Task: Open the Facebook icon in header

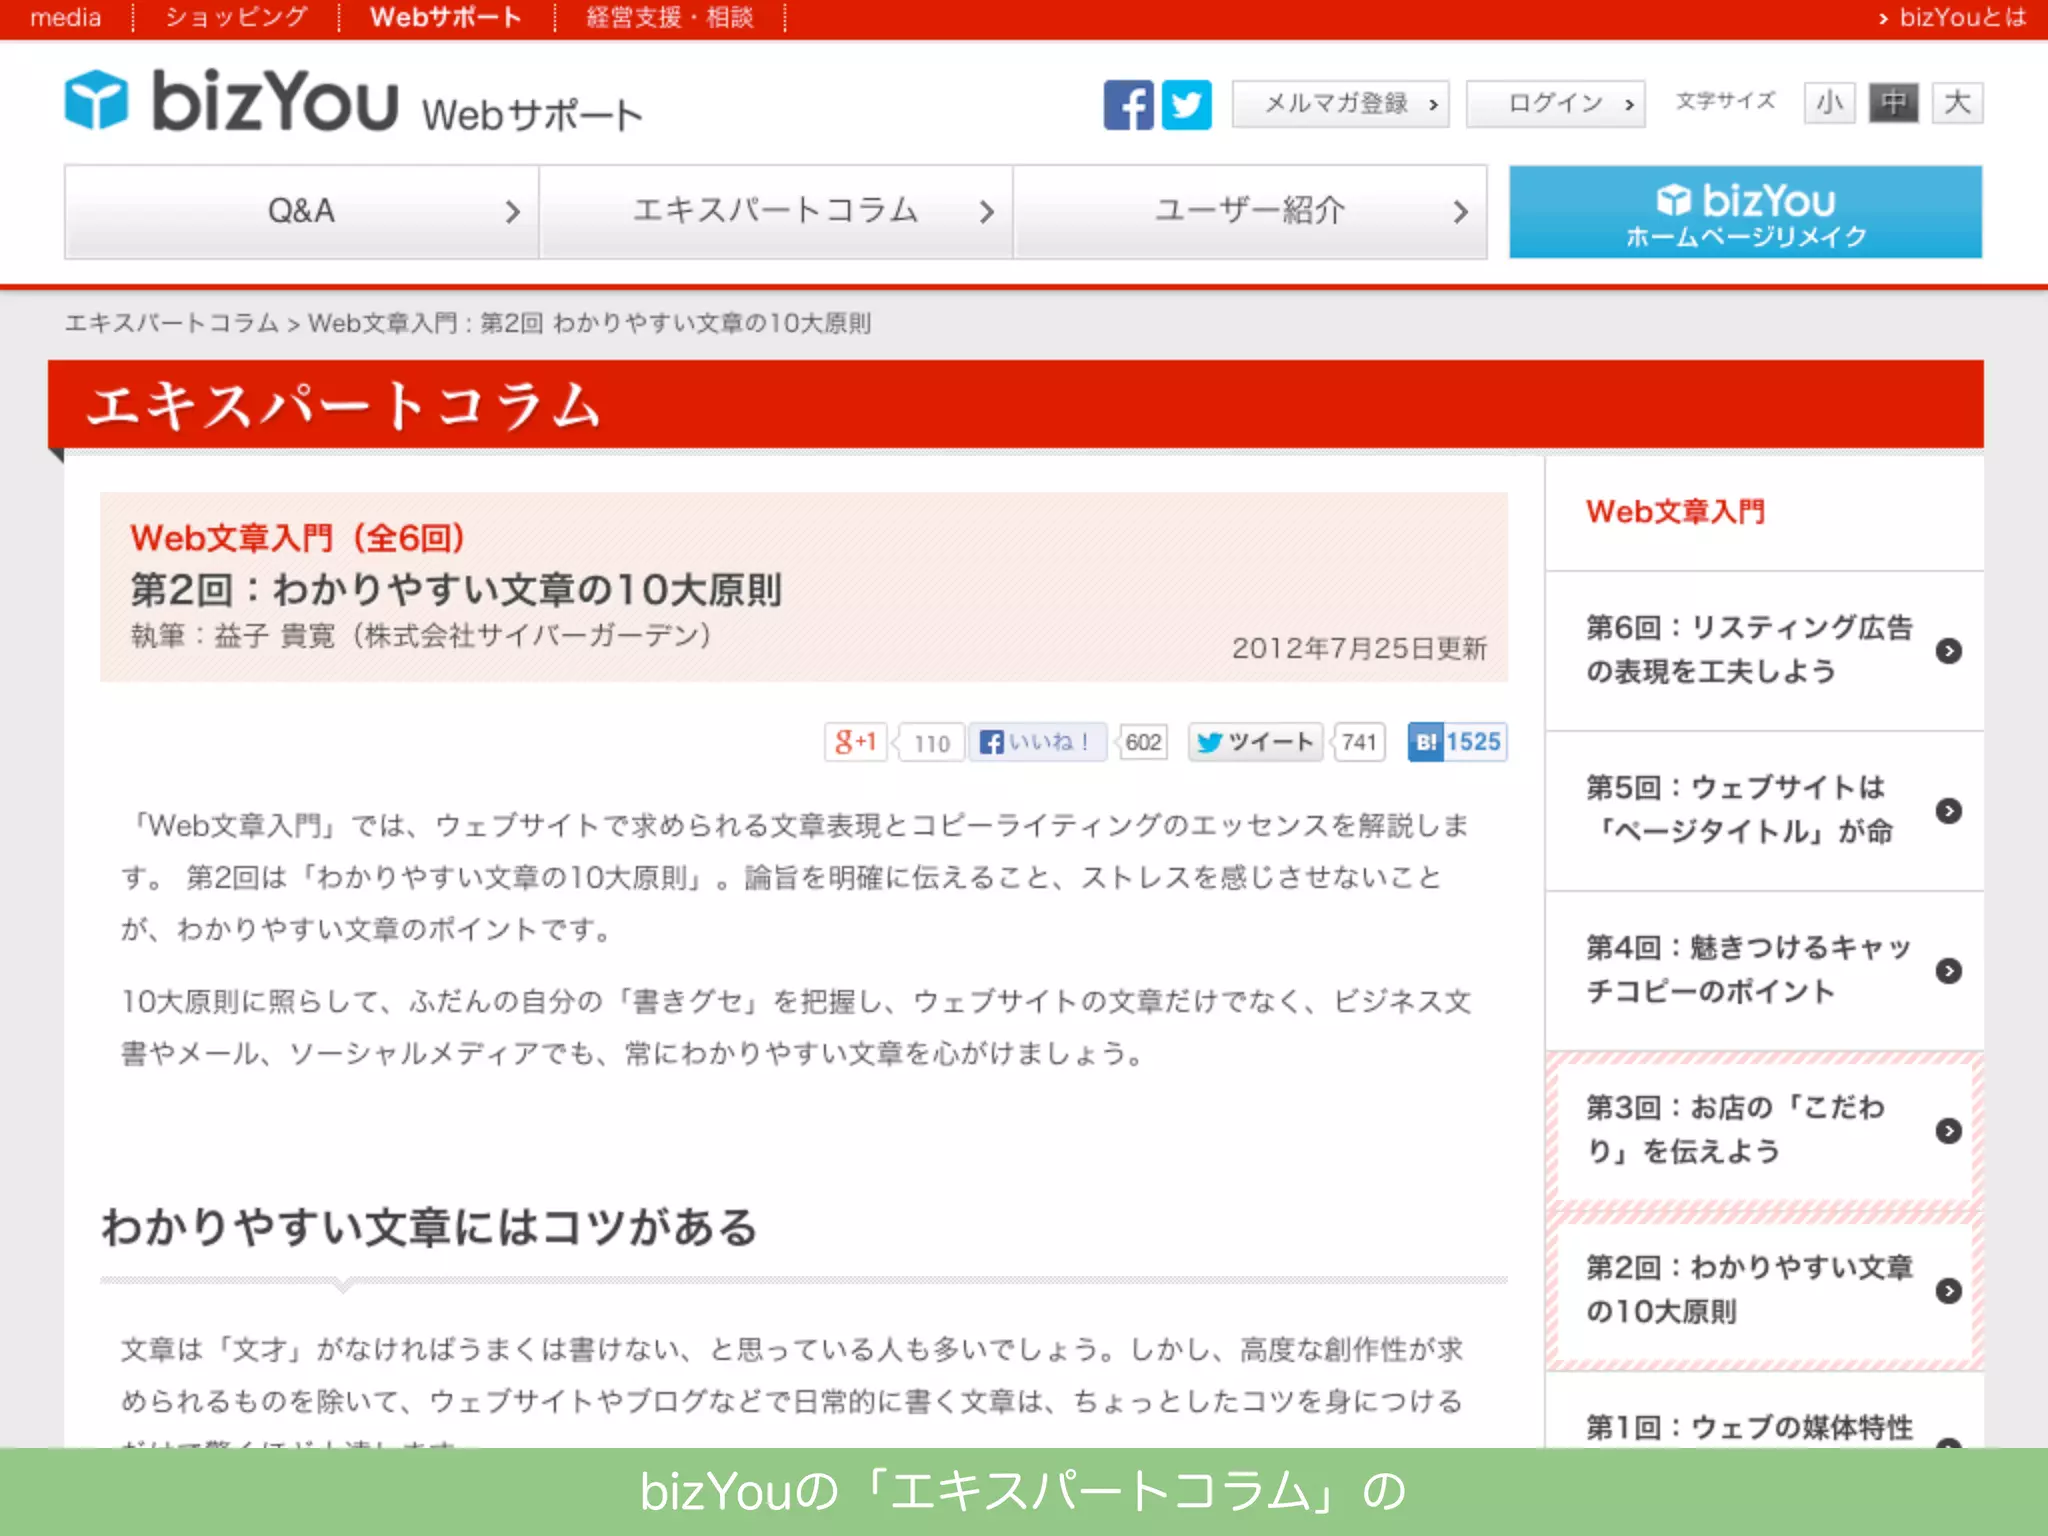Action: click(1128, 104)
